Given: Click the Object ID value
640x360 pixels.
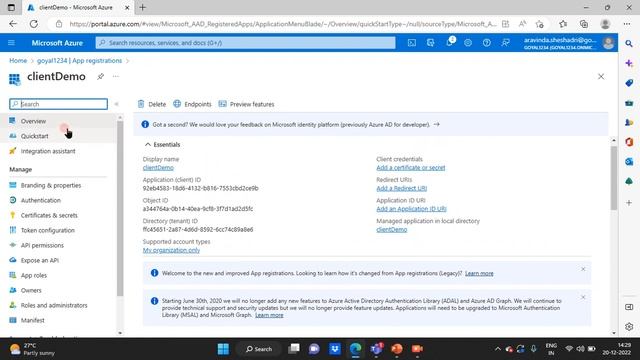Looking at the screenshot, I should (198, 209).
